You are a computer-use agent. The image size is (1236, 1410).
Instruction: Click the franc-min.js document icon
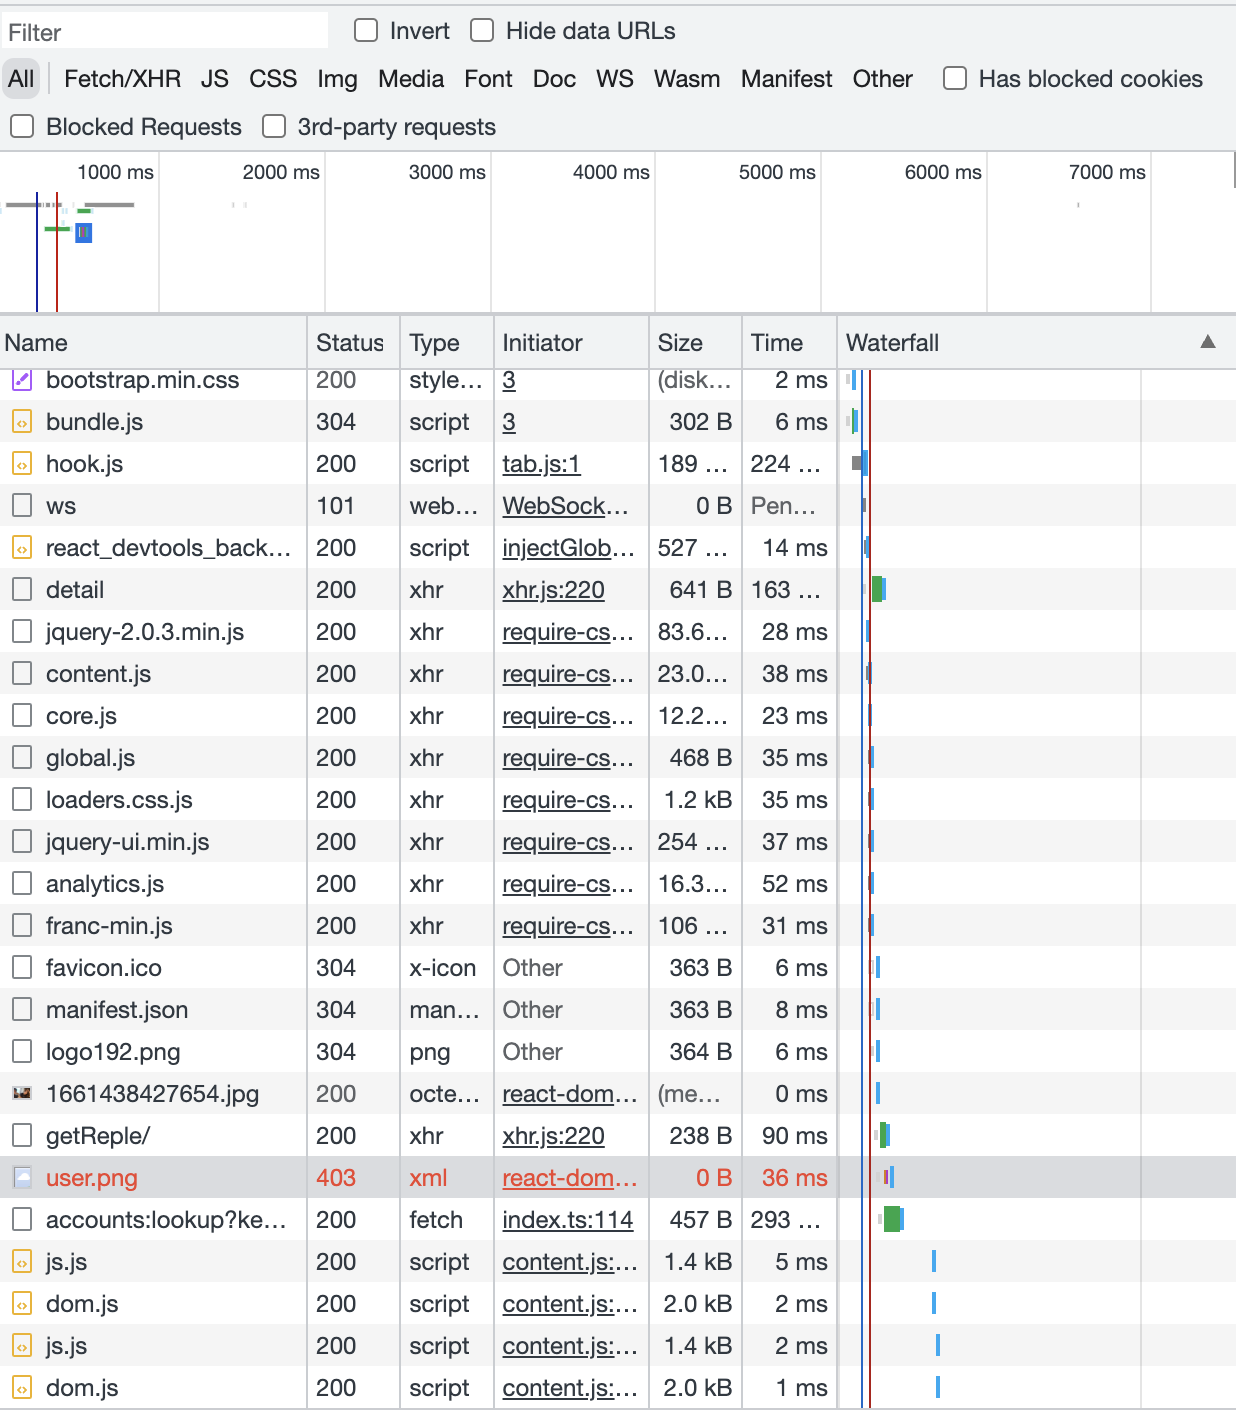click(22, 926)
